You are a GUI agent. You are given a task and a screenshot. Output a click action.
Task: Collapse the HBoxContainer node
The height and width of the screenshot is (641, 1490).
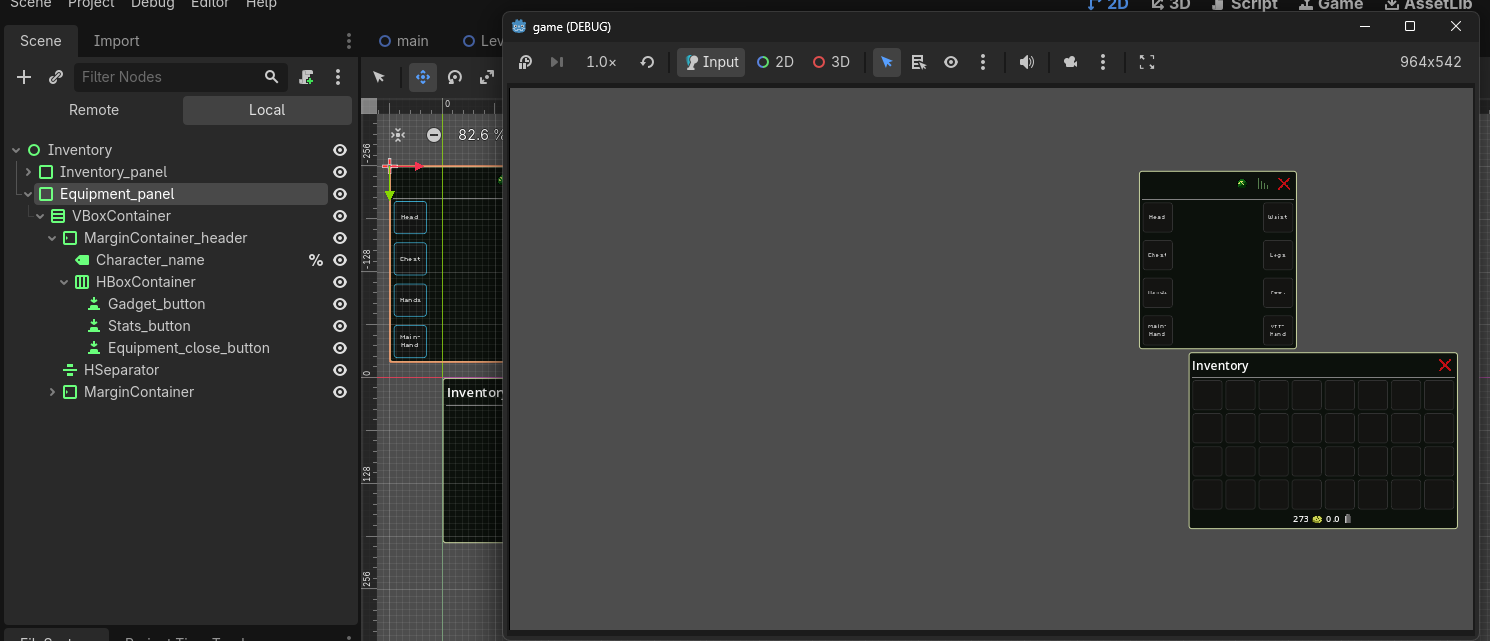pos(64,282)
